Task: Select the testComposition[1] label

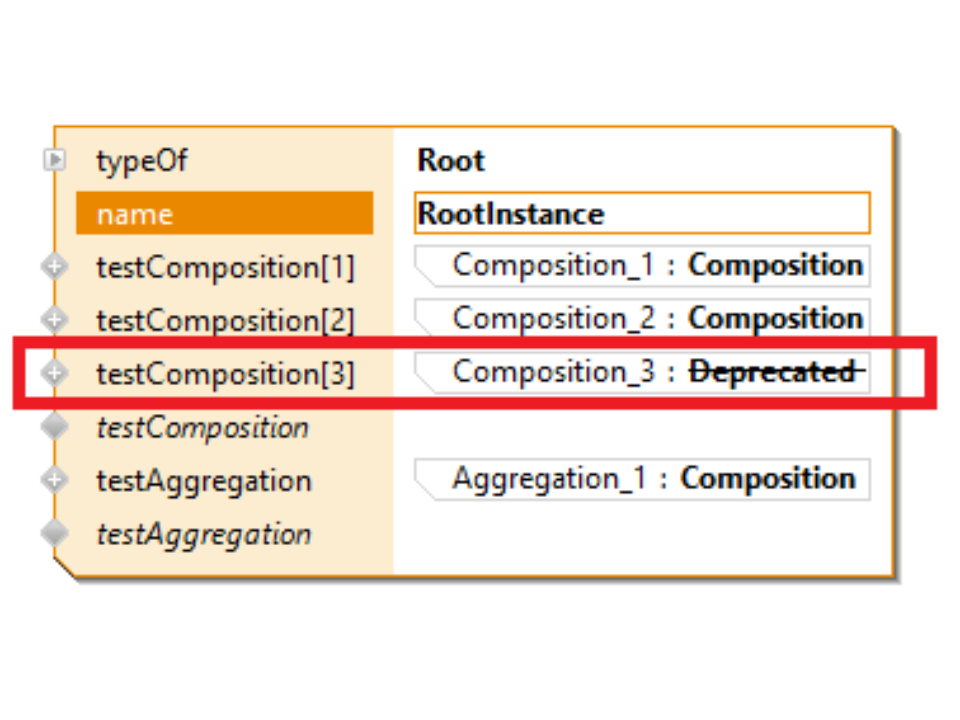Action: [225, 267]
